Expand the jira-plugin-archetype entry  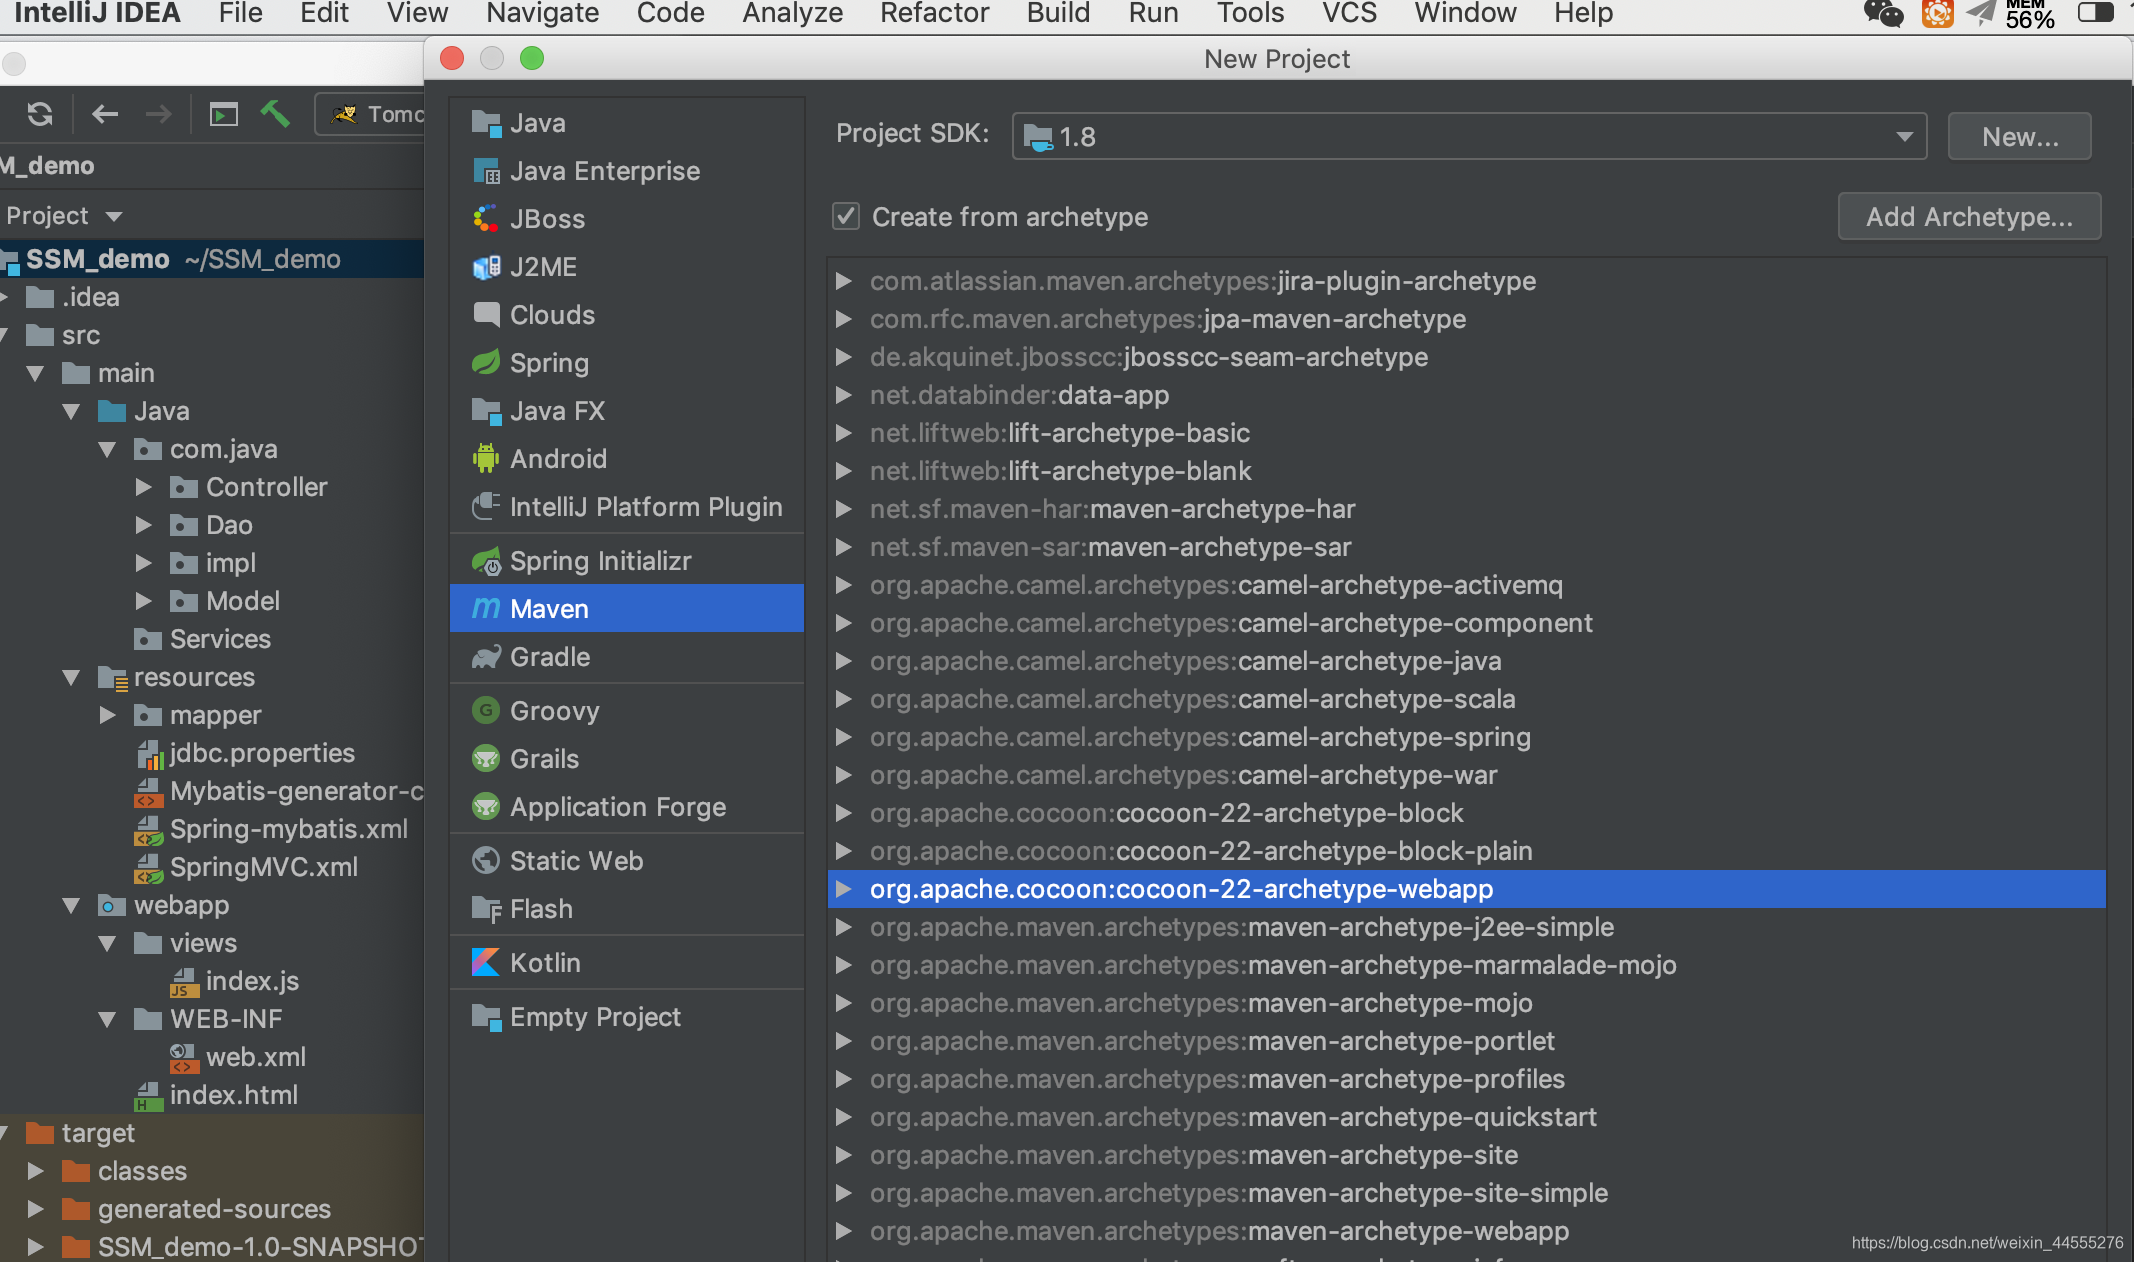pos(844,281)
